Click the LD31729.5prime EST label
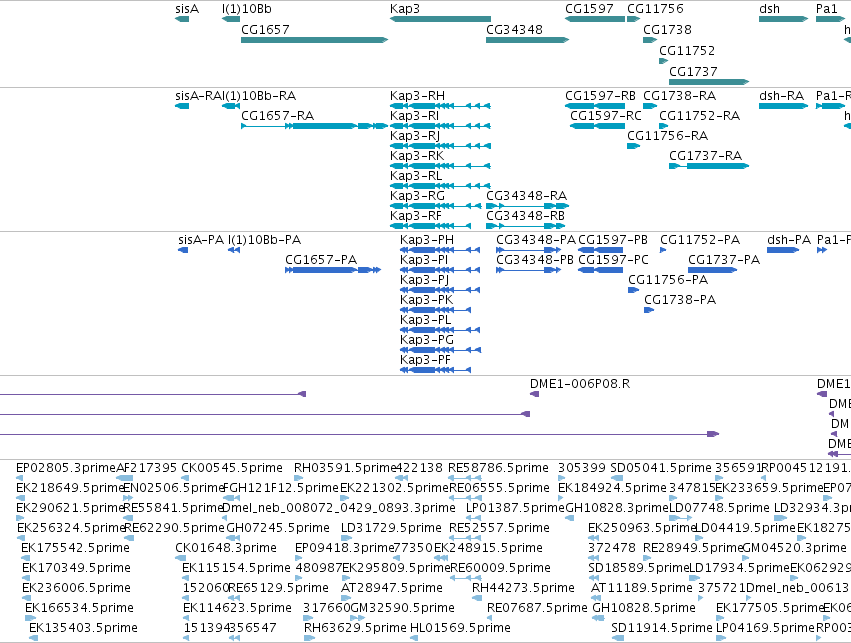Screen dimensions: 851x643 coord(392,528)
